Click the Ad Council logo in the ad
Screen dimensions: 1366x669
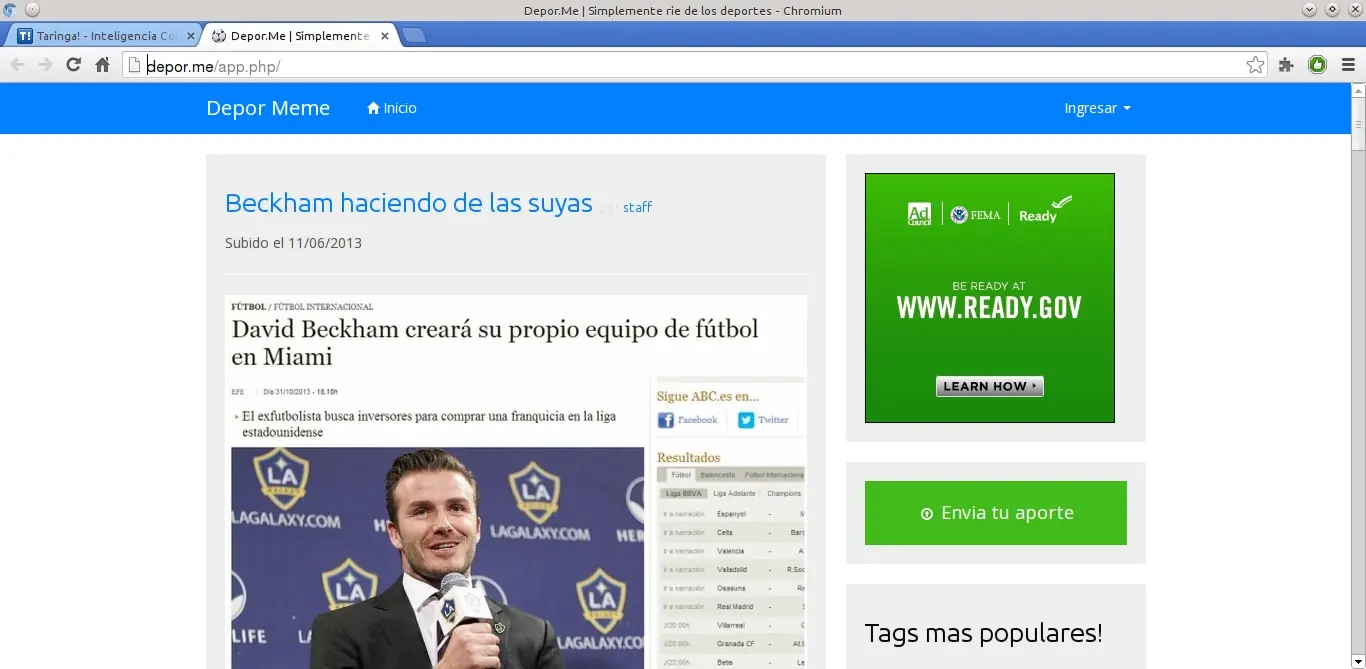pos(919,214)
